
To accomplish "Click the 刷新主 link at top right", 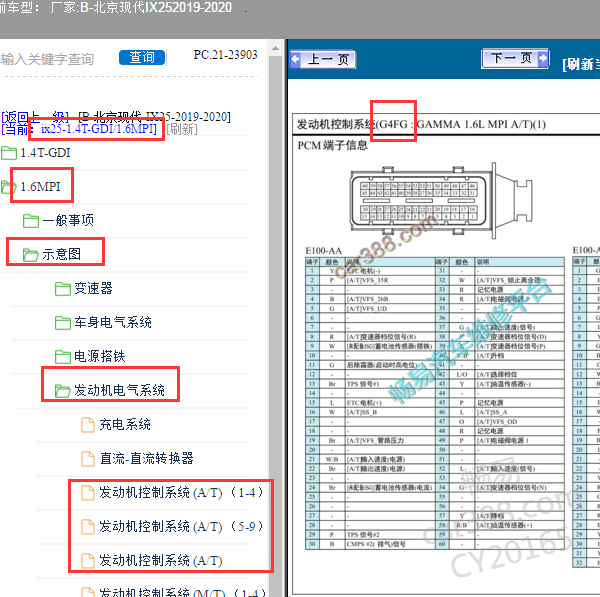I will 581,64.
